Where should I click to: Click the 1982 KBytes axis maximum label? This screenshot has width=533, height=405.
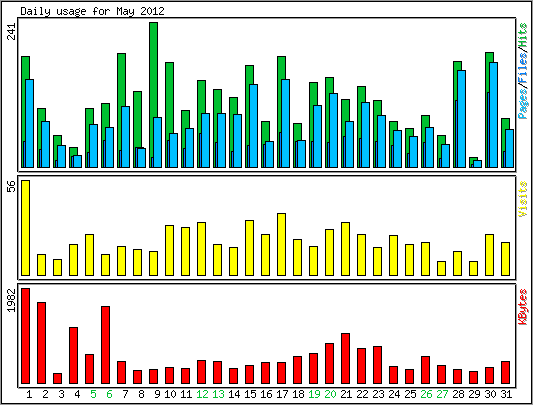tap(12, 300)
